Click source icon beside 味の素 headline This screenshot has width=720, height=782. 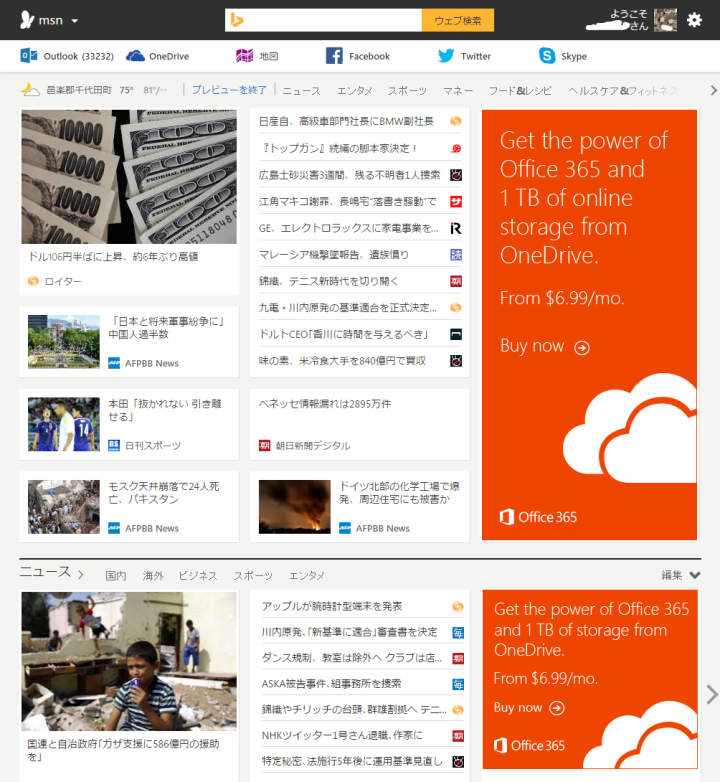click(456, 361)
